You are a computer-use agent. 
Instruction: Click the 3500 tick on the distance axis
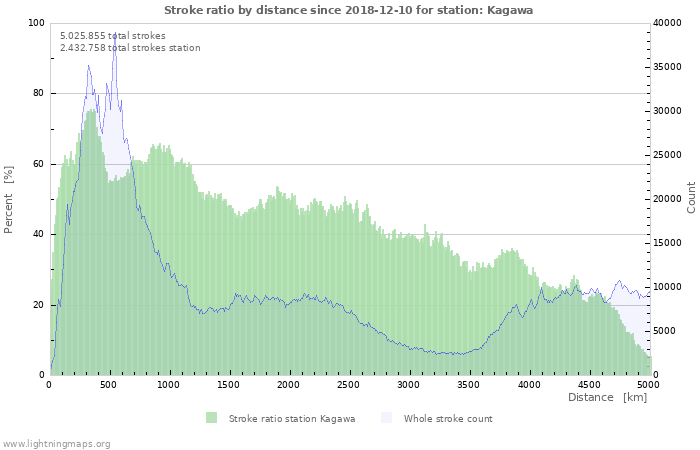click(x=469, y=384)
